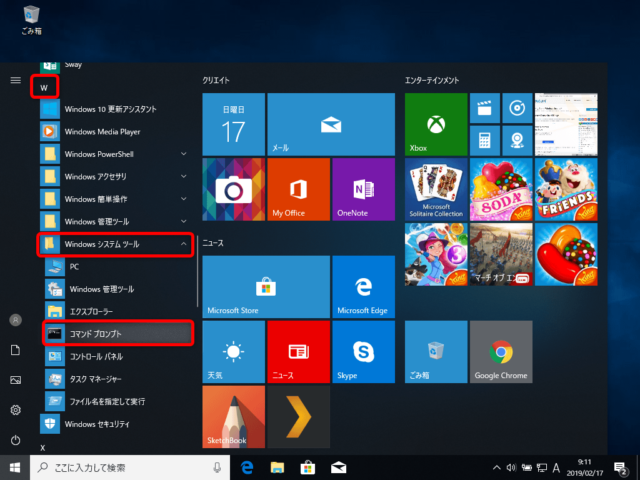This screenshot has height=480, width=640.
Task: Click the Windows Start button
Action: [15, 468]
